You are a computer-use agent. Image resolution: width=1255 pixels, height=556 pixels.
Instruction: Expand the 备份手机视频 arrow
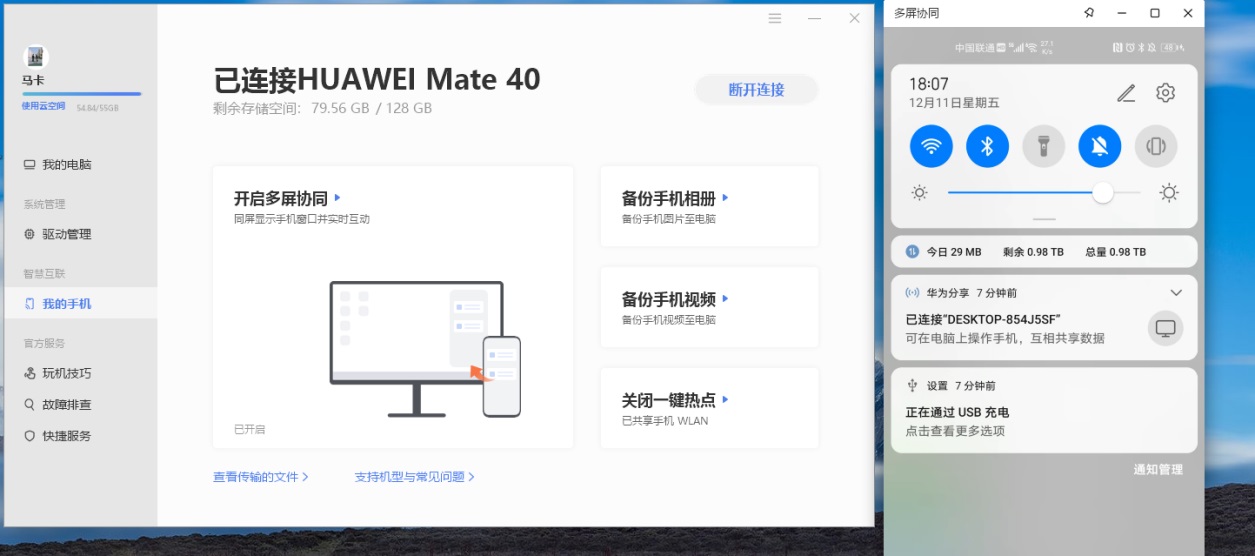pyautogui.click(x=726, y=299)
